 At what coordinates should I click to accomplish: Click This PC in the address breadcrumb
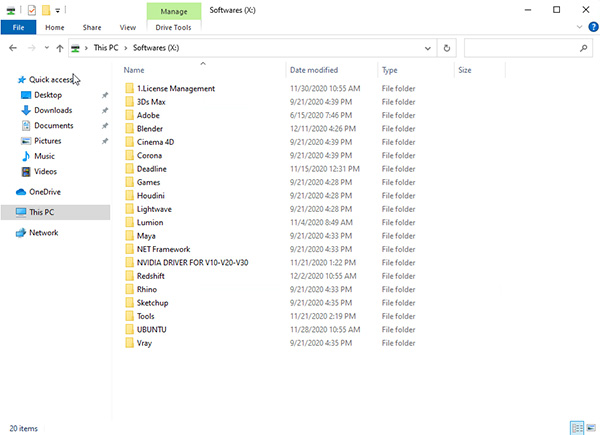[109, 48]
